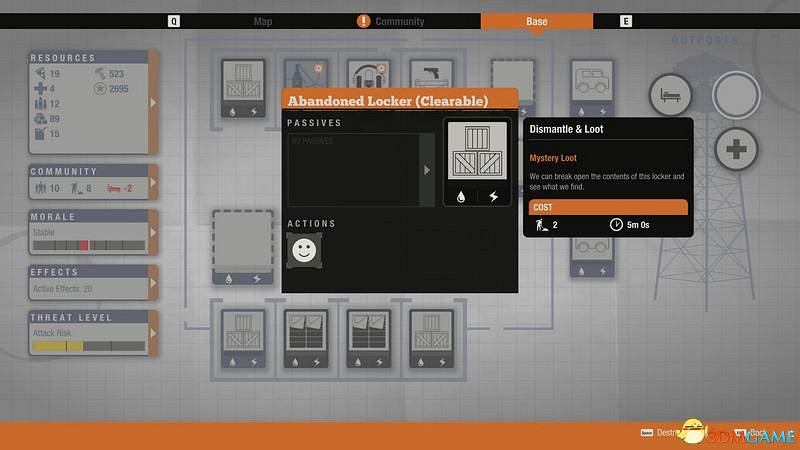
Task: Select the pistol facility tile in top row
Action: coord(430,82)
